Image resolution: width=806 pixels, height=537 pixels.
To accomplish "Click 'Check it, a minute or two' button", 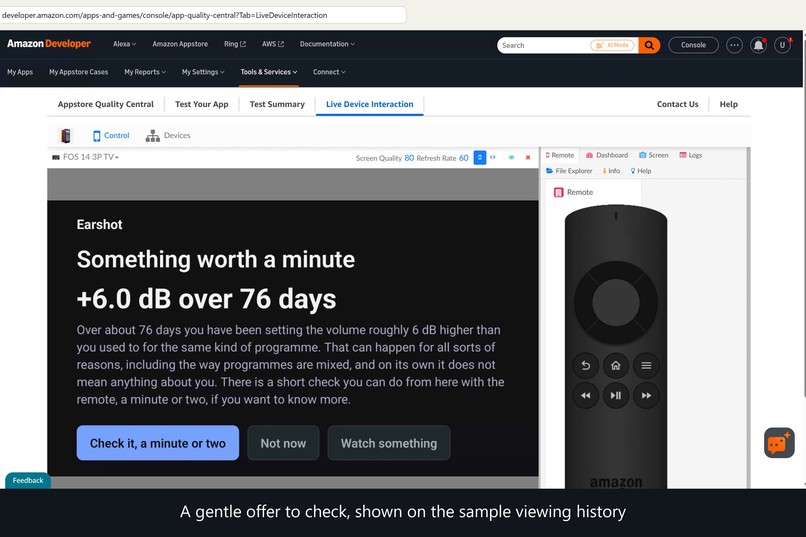I will [158, 443].
